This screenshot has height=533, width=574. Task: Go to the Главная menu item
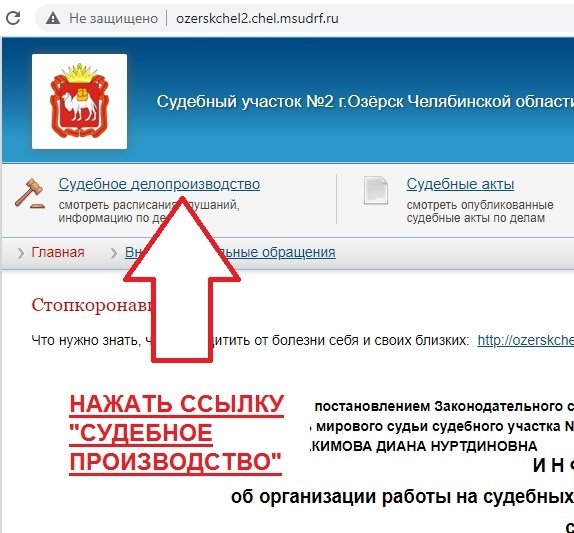pos(58,252)
